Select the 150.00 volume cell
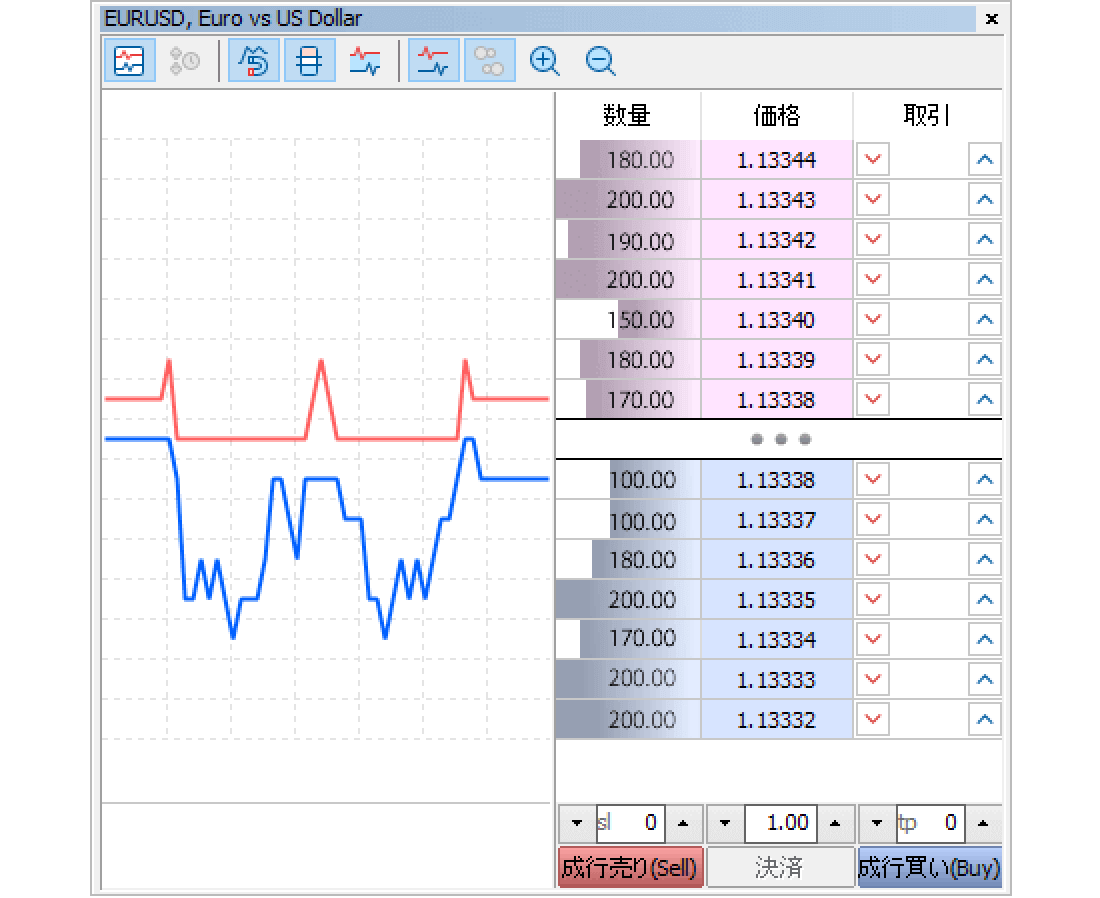The height and width of the screenshot is (898, 1100). pos(629,320)
